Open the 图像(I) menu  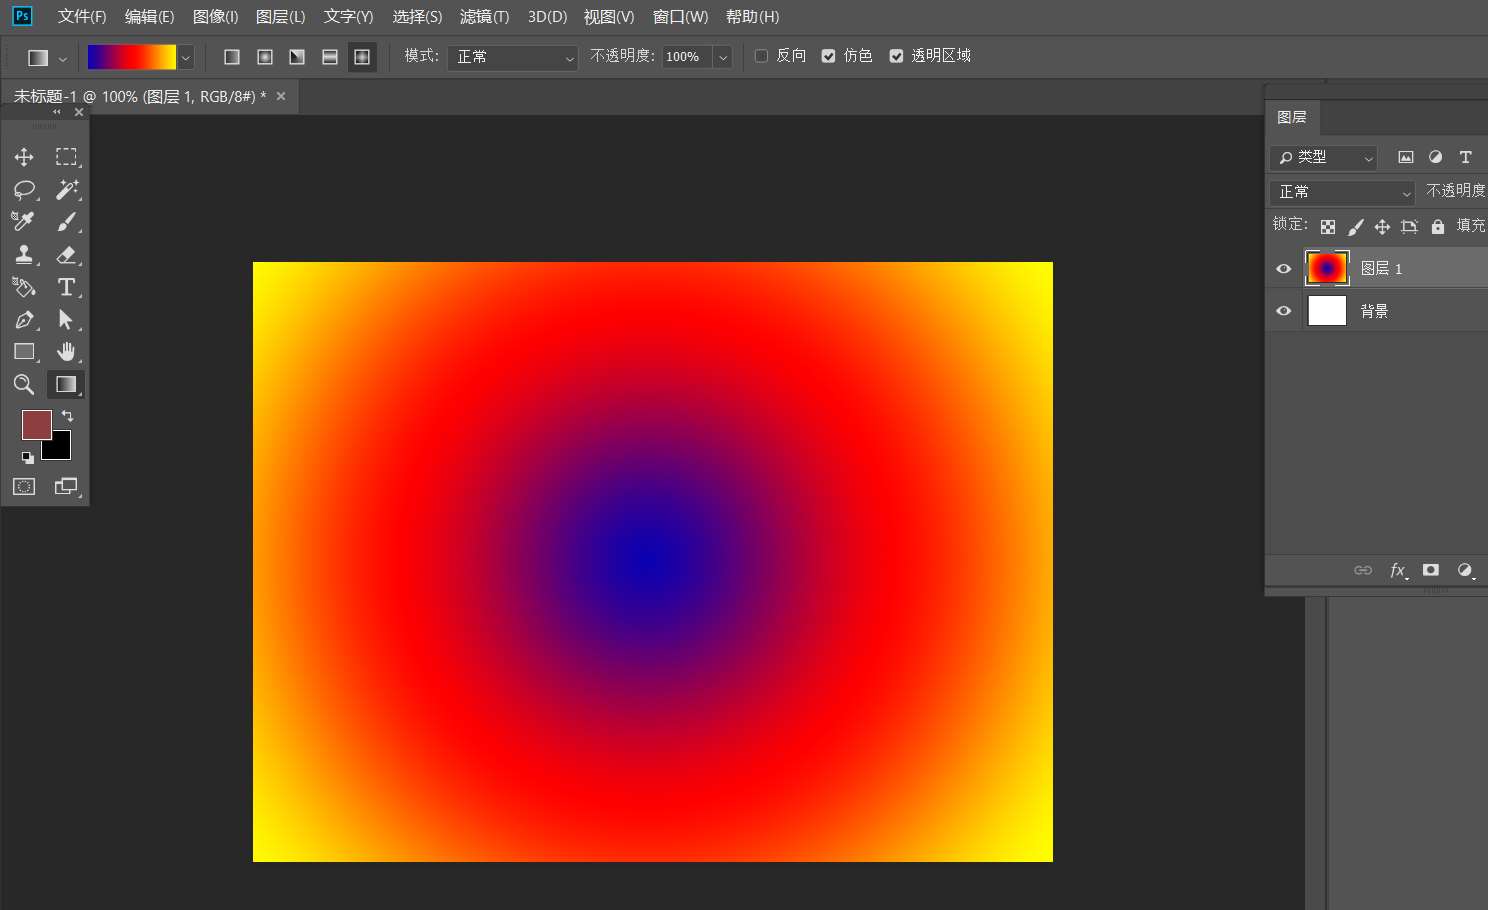point(215,16)
